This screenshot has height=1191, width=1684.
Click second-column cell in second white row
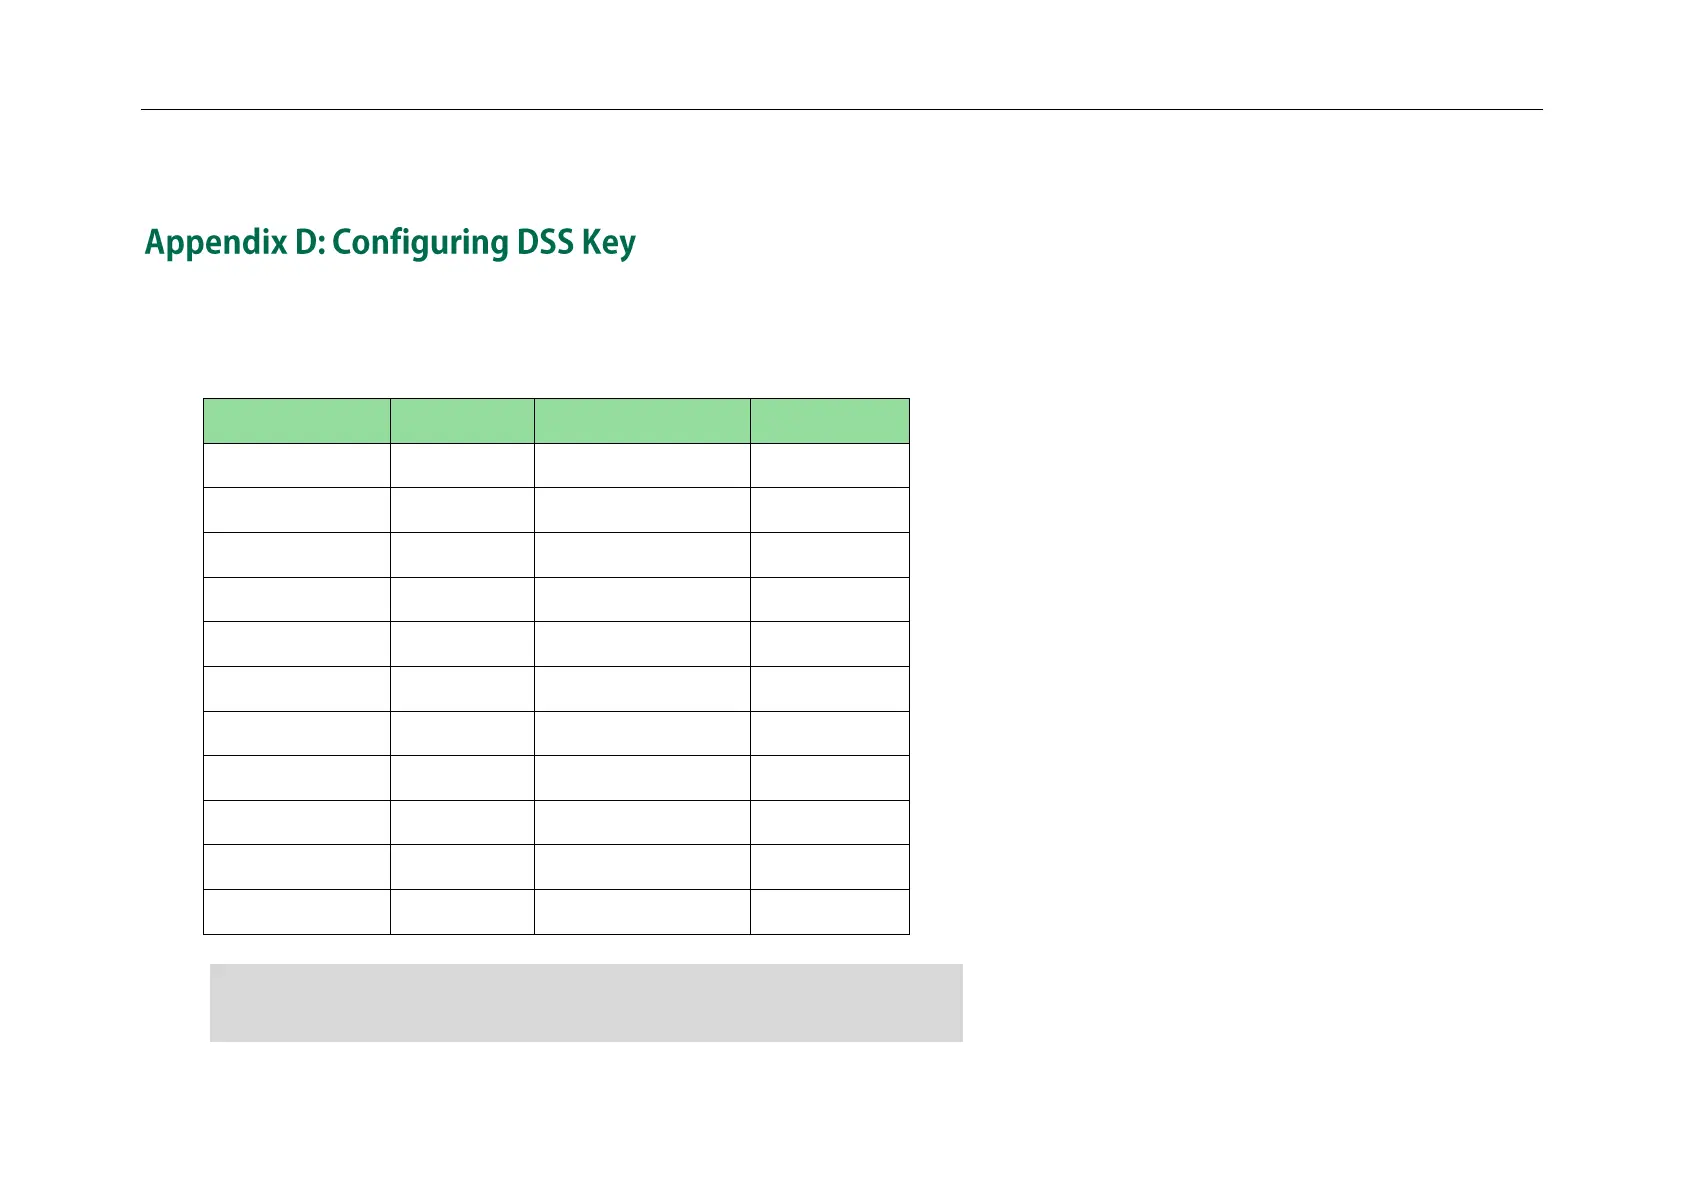462,510
